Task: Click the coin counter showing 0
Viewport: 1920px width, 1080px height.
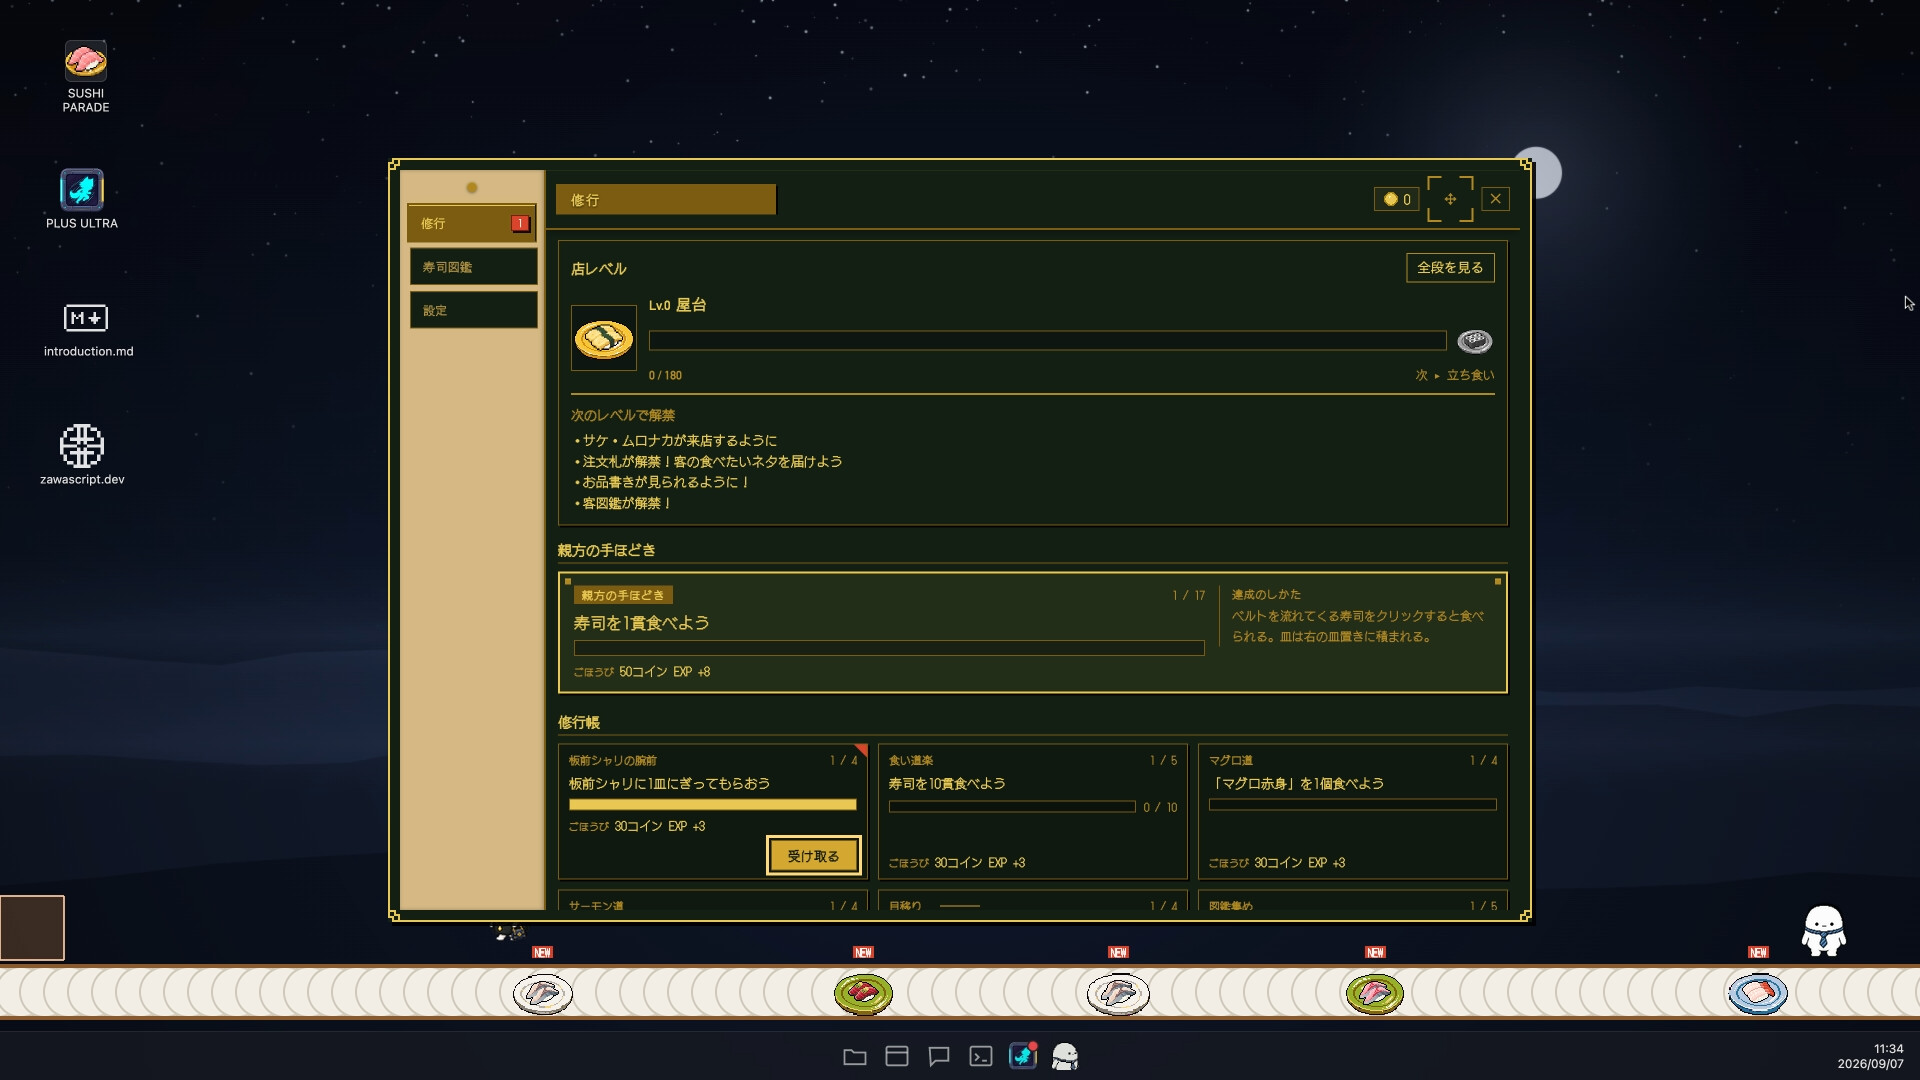Action: pos(1396,199)
